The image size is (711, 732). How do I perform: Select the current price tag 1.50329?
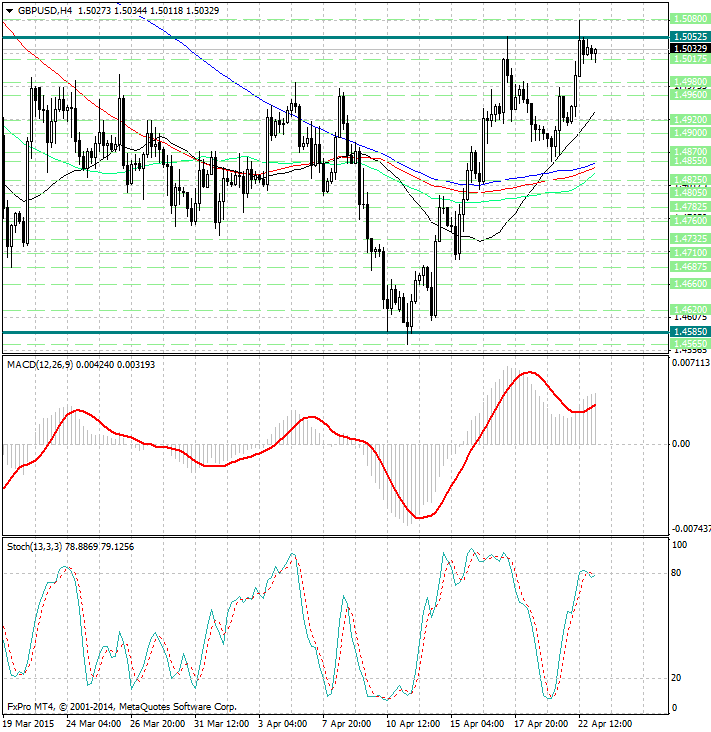pyautogui.click(x=690, y=48)
